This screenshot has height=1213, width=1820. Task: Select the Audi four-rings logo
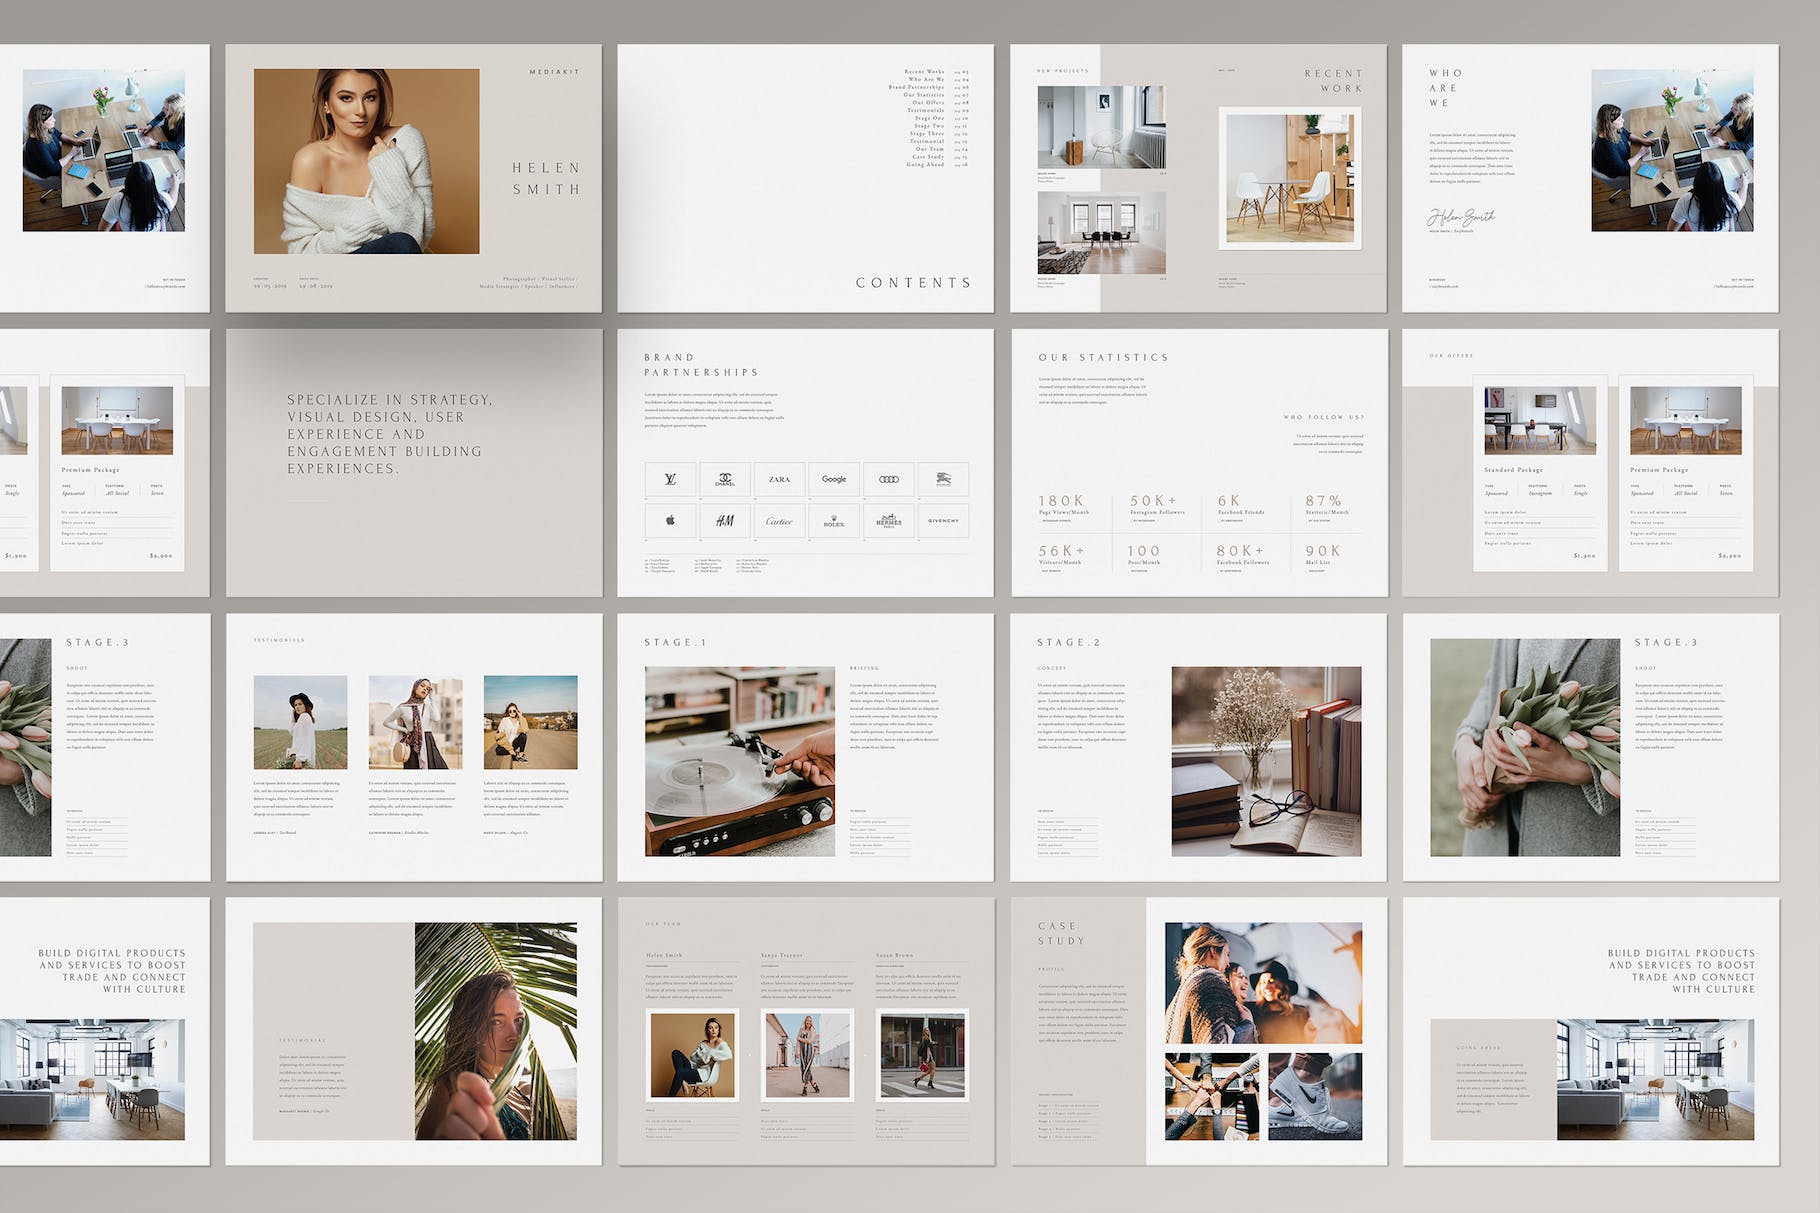[x=888, y=479]
